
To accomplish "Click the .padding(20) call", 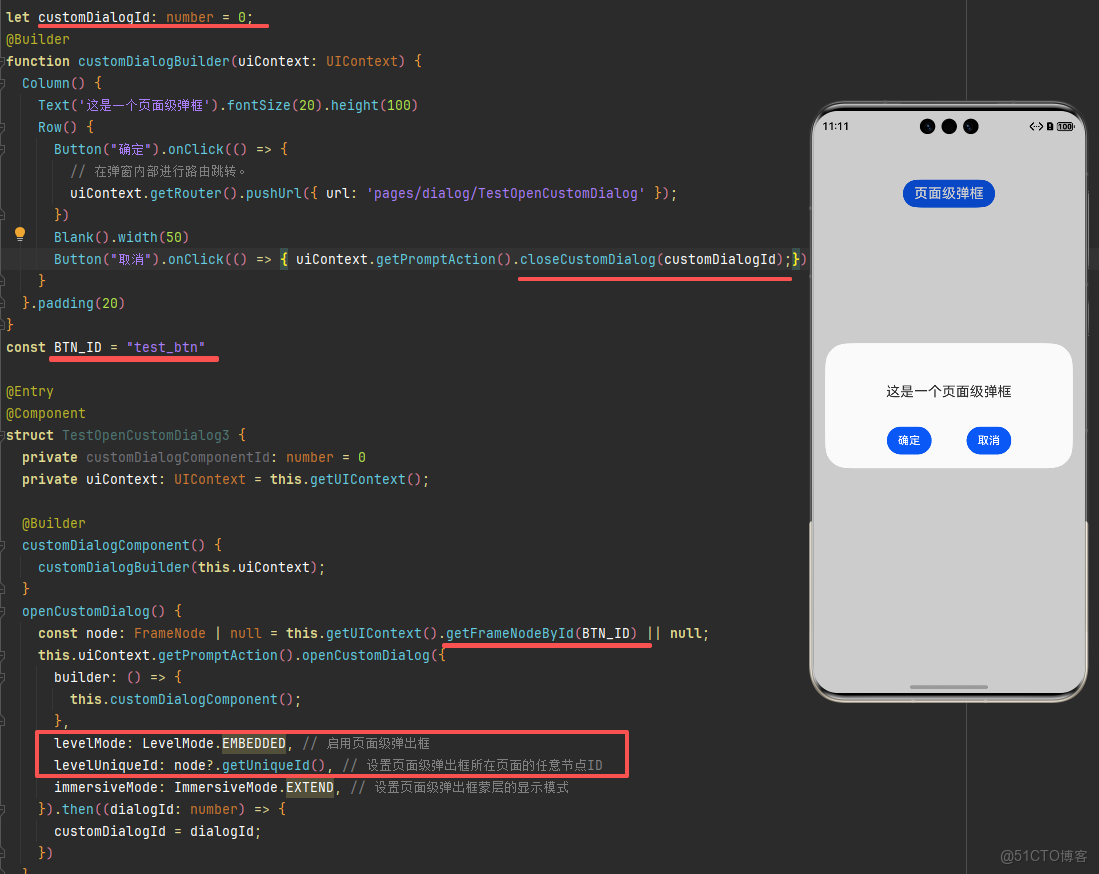I will pos(78,303).
